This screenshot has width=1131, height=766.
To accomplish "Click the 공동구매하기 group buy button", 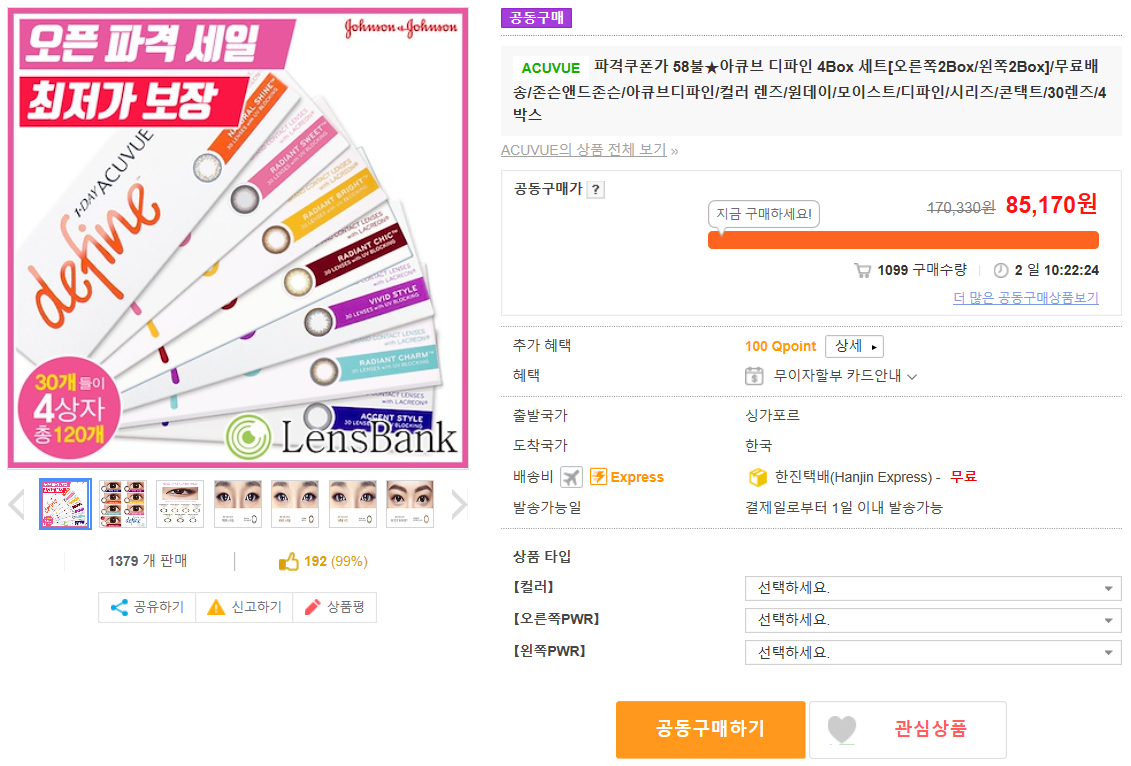I will 710,729.
